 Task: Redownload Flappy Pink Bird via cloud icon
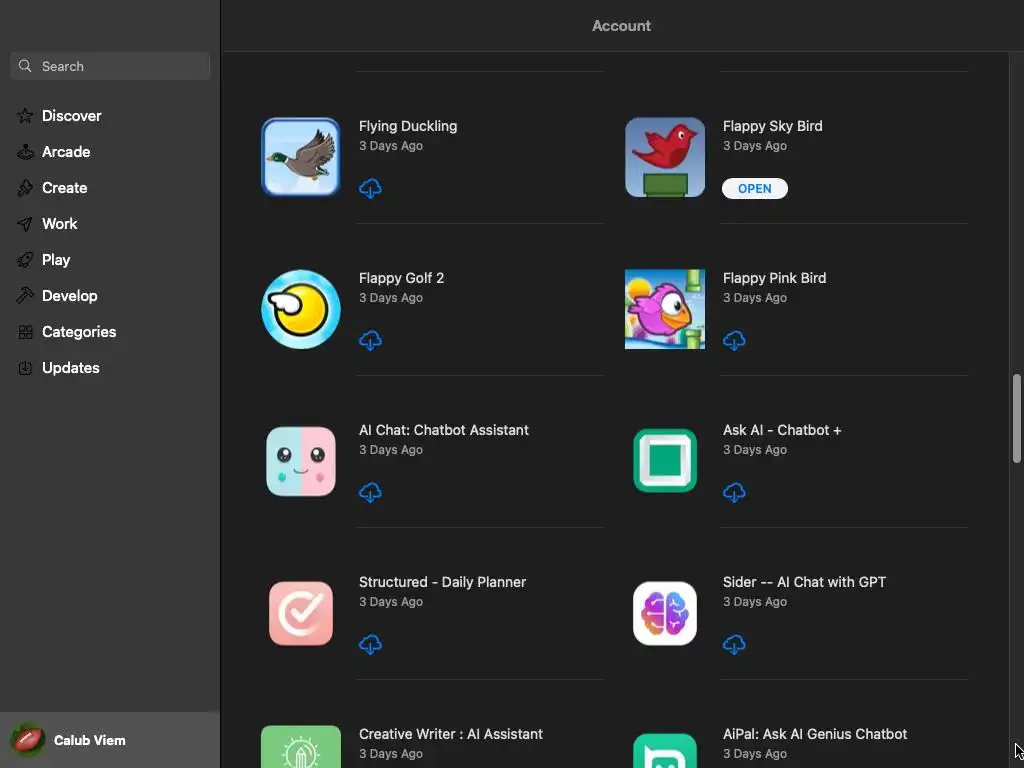734,340
